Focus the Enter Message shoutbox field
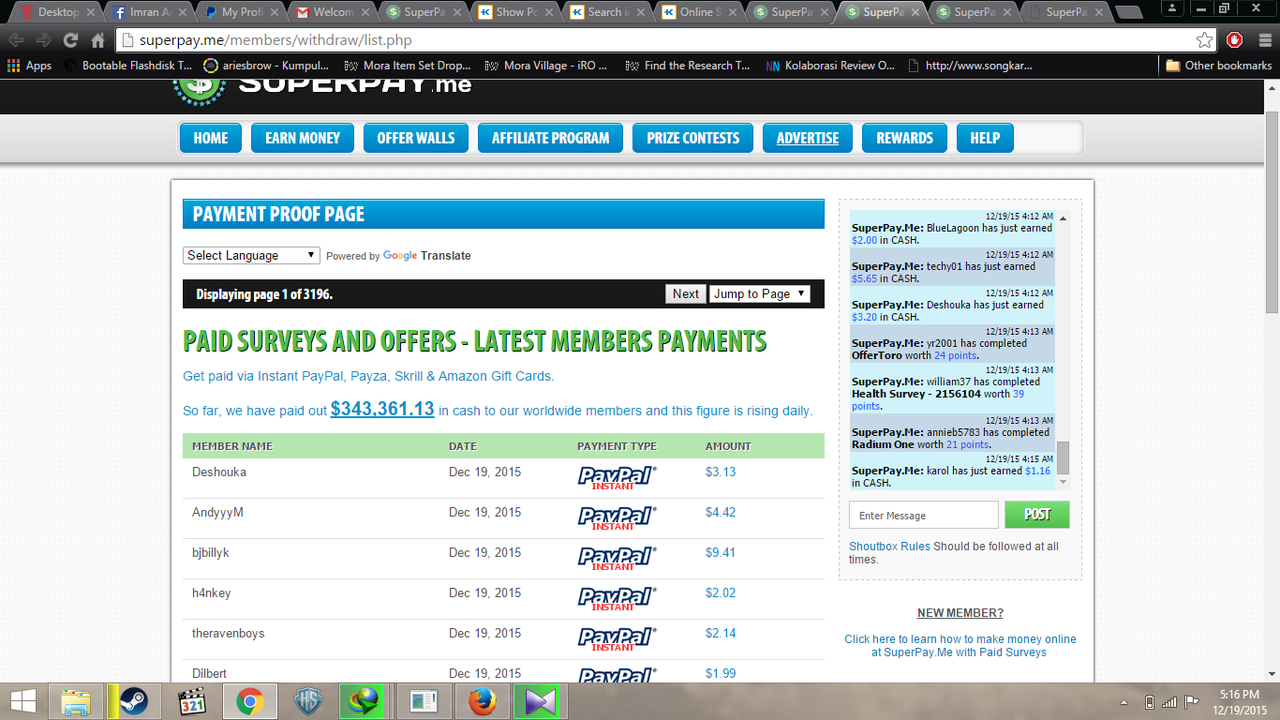 click(924, 515)
